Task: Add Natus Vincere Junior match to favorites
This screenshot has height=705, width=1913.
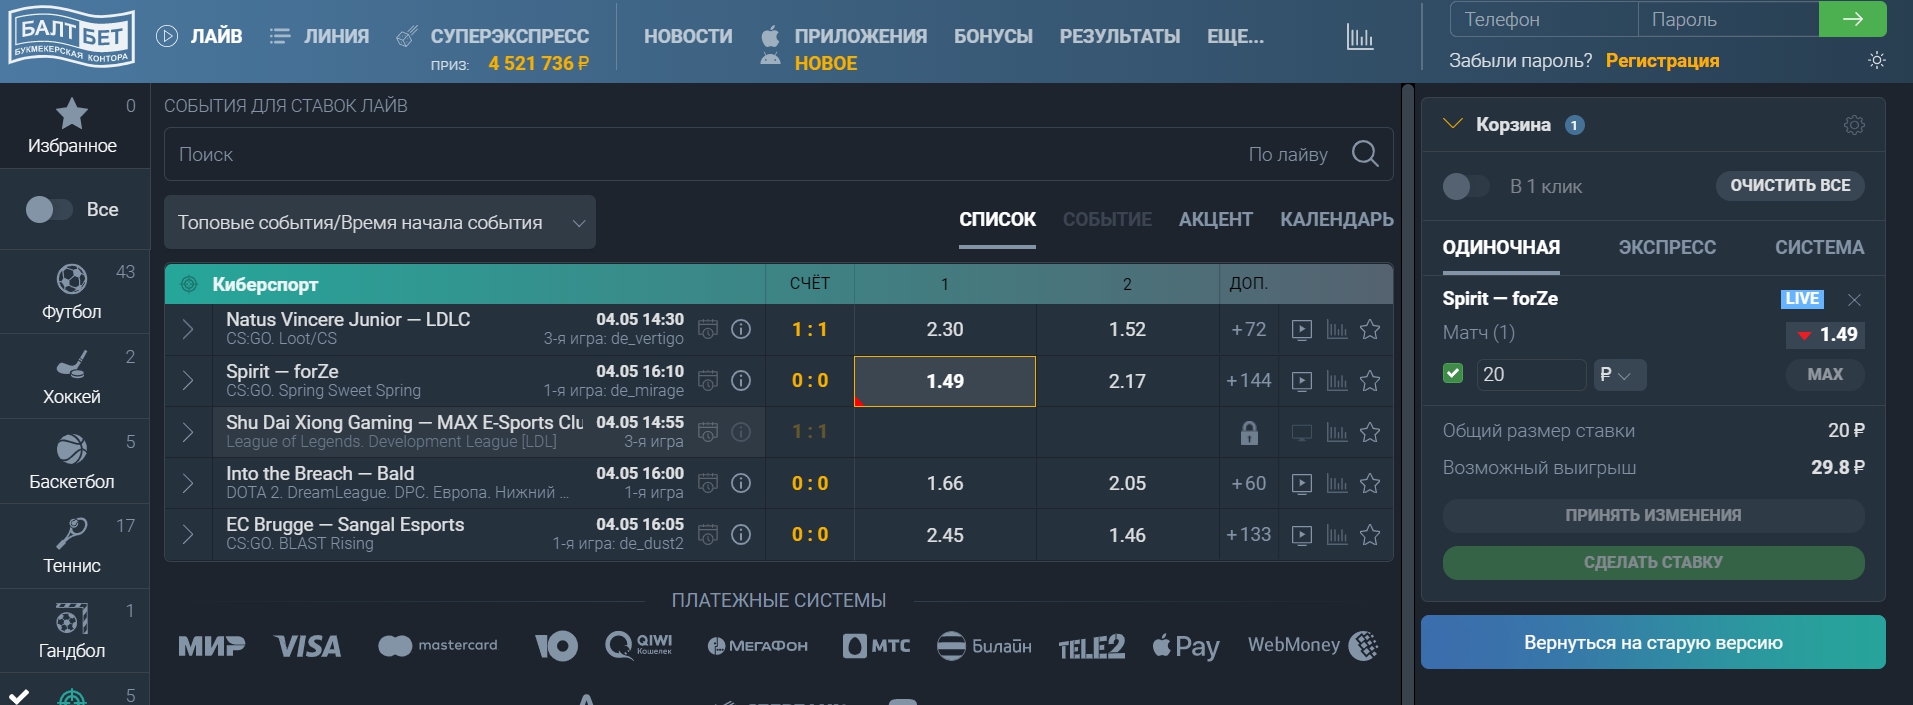Action: pos(1370,329)
